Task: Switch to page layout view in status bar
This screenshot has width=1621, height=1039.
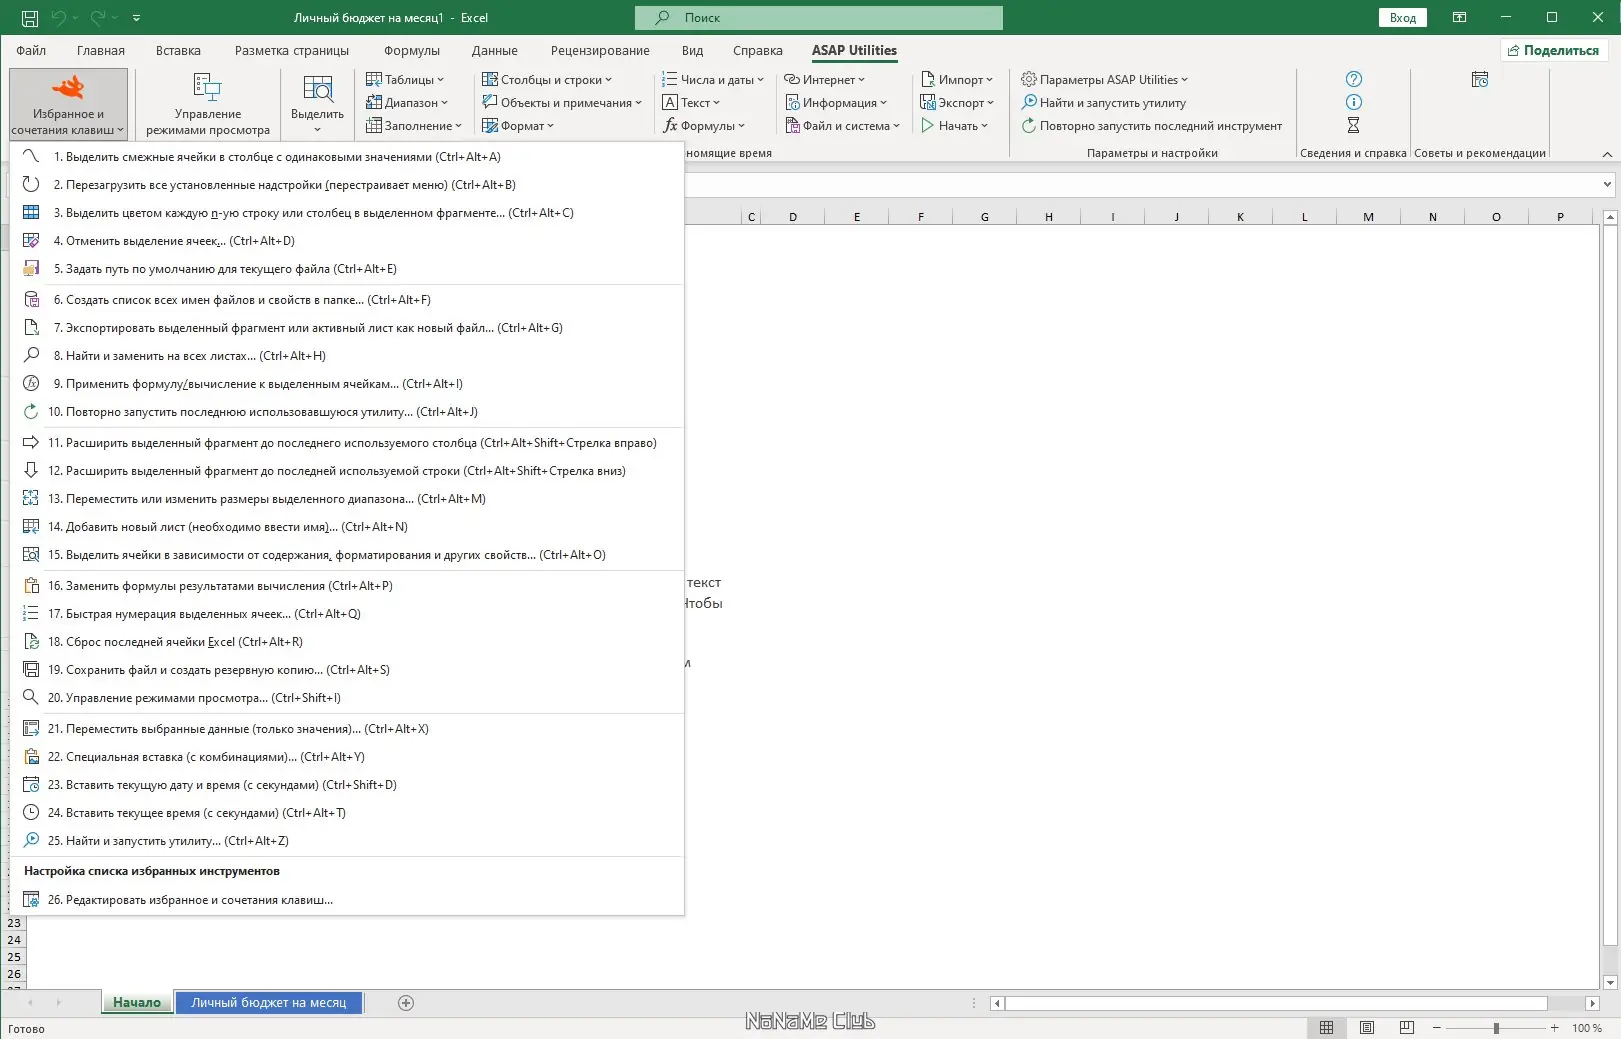Action: click(x=1366, y=1027)
